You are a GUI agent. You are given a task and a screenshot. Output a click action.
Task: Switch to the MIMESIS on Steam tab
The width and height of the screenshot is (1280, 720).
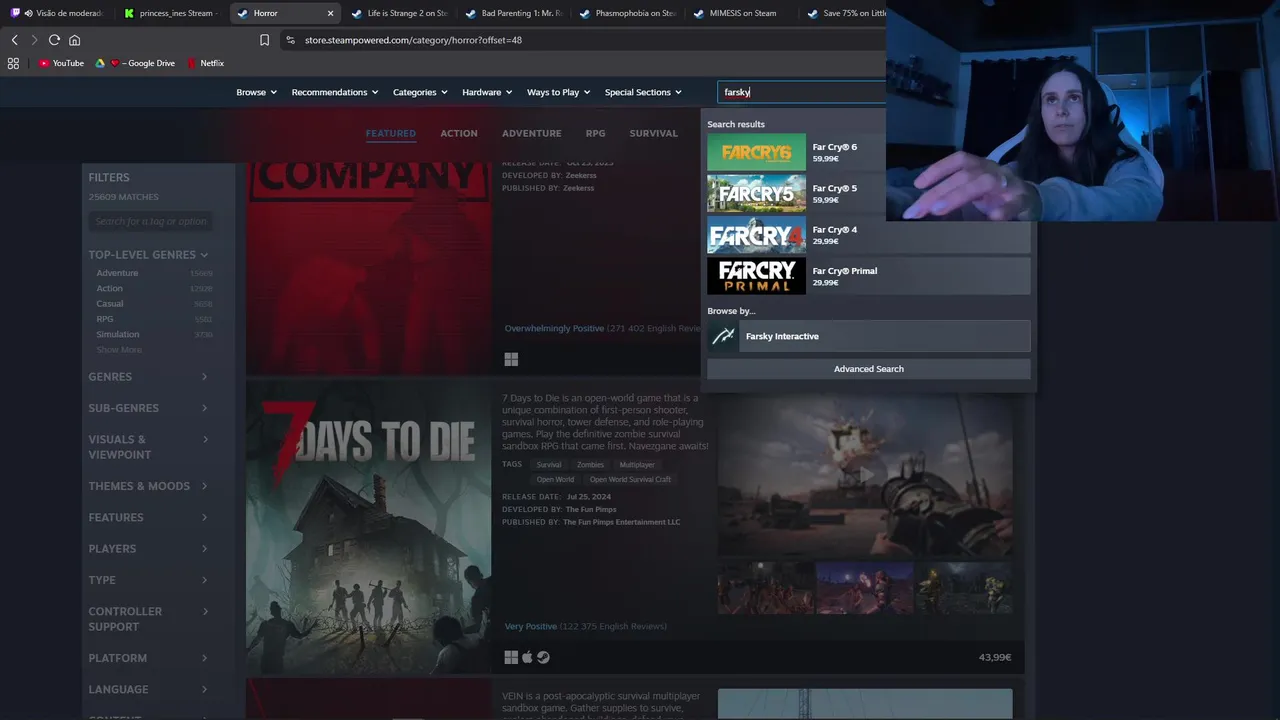[741, 13]
